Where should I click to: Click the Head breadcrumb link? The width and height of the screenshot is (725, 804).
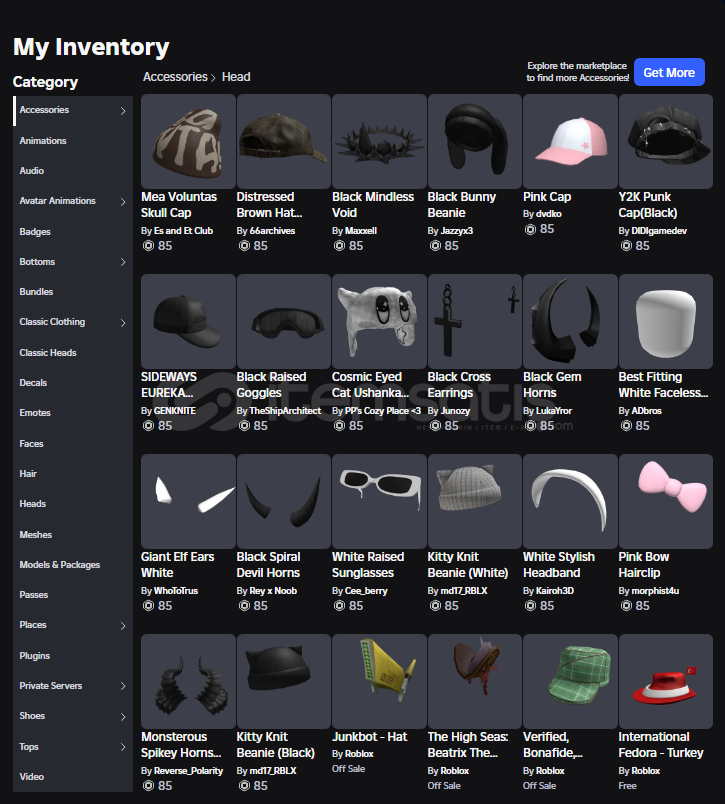[236, 77]
